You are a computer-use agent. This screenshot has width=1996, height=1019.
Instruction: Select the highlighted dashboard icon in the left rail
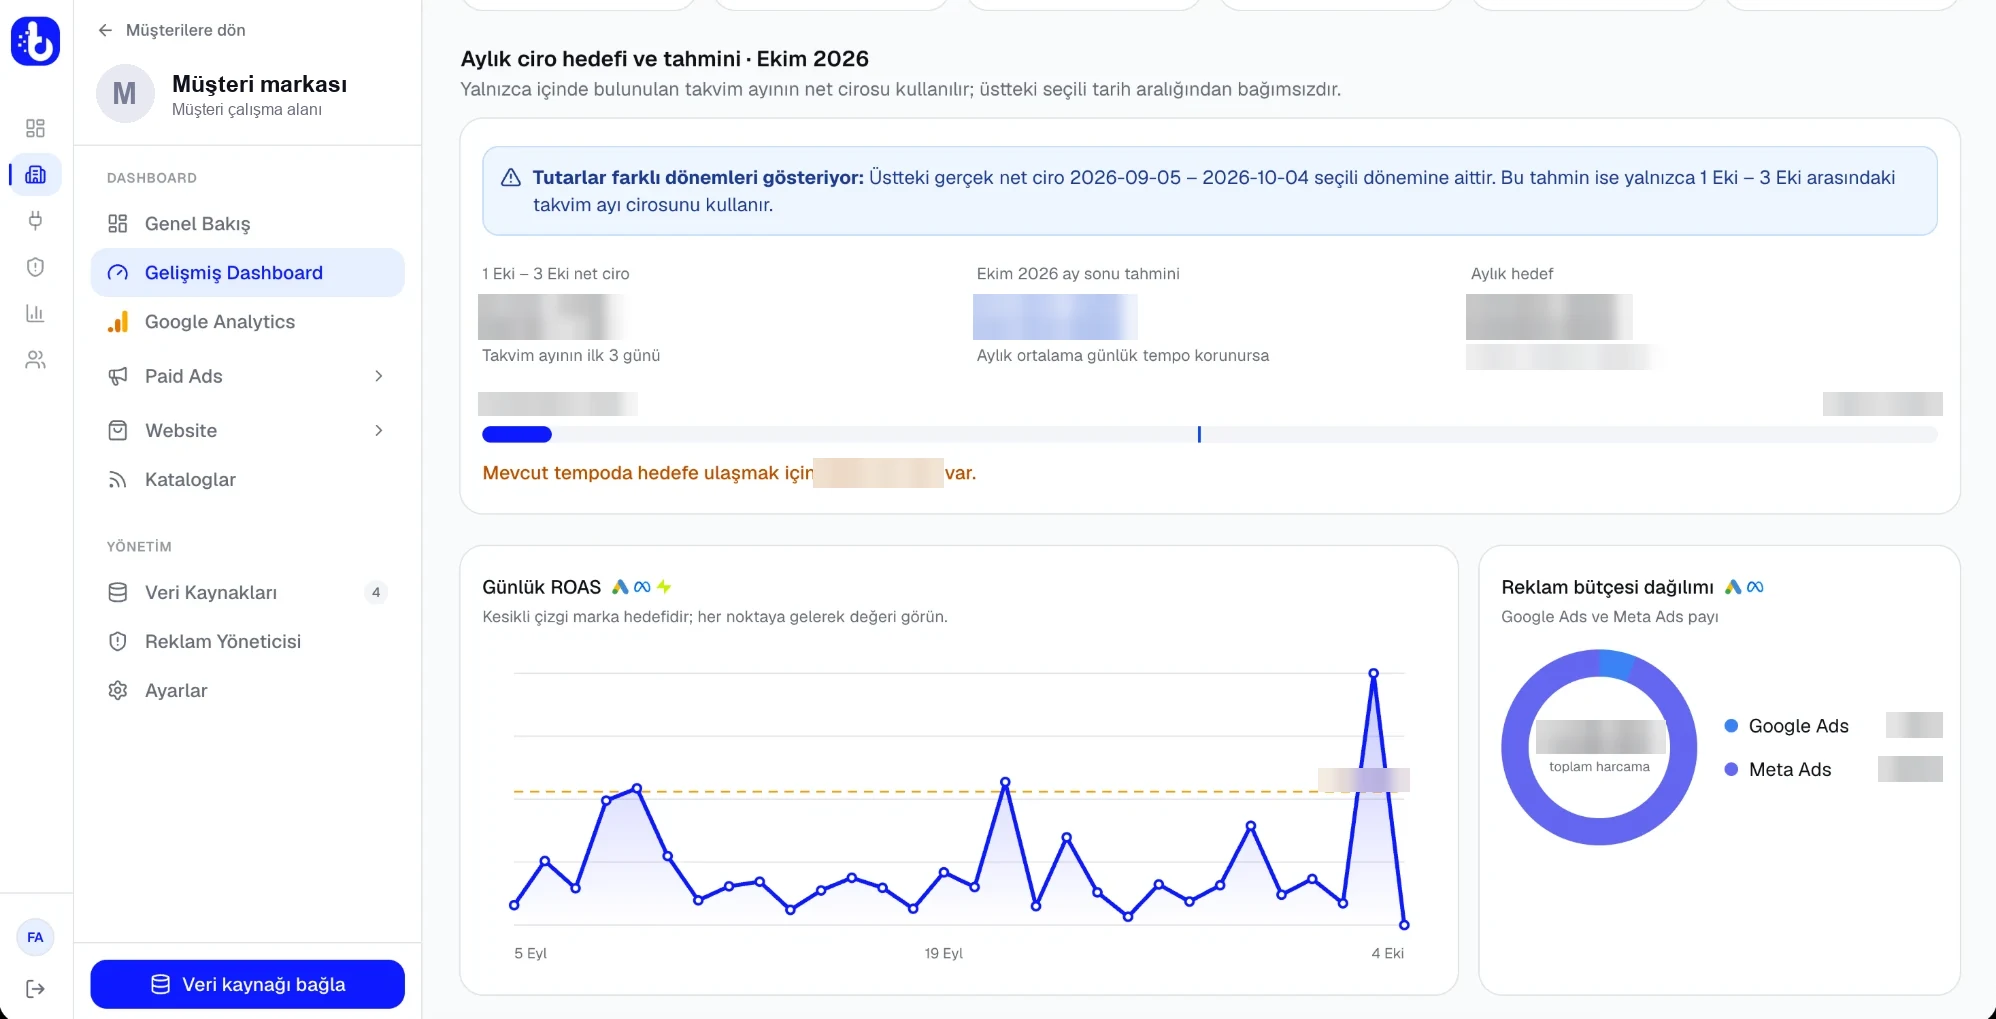tap(35, 175)
